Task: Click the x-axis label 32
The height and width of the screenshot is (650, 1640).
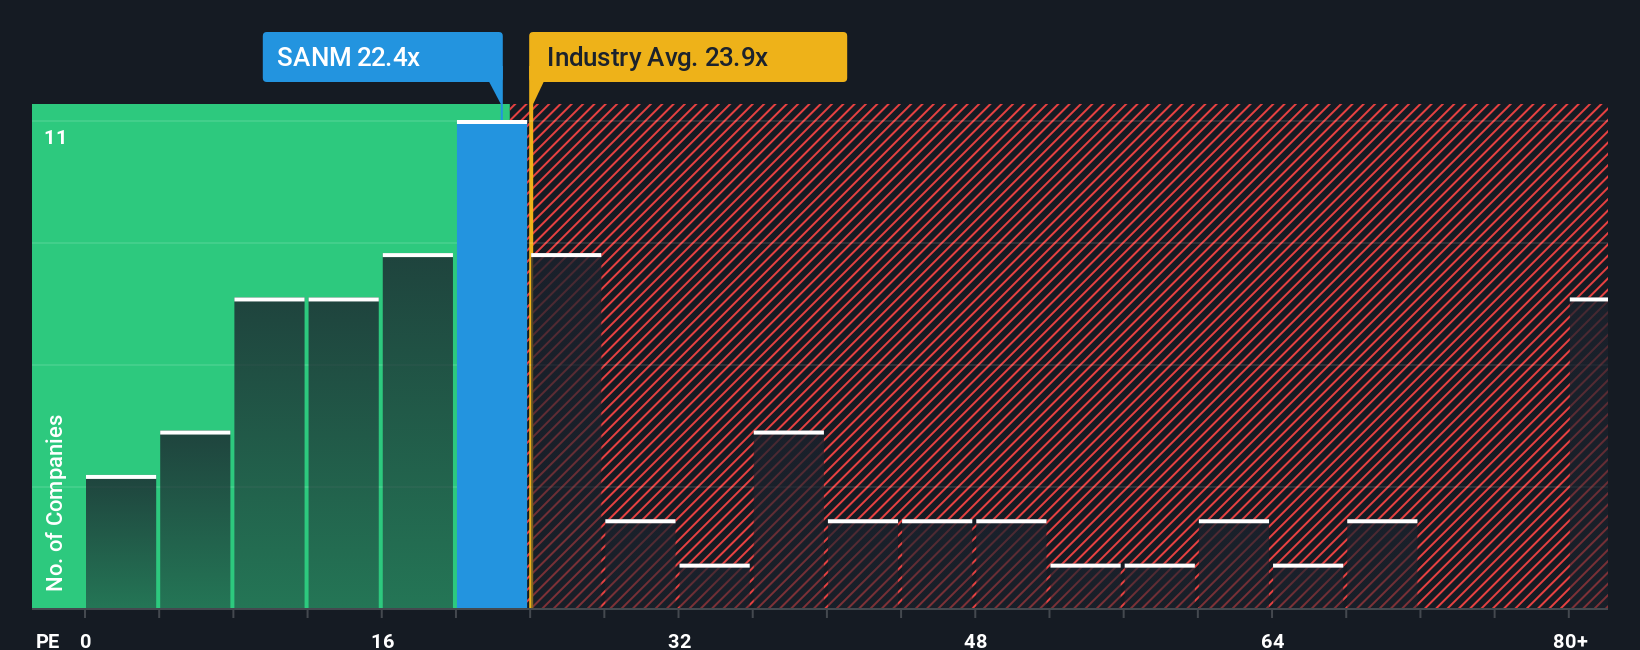Action: [679, 640]
